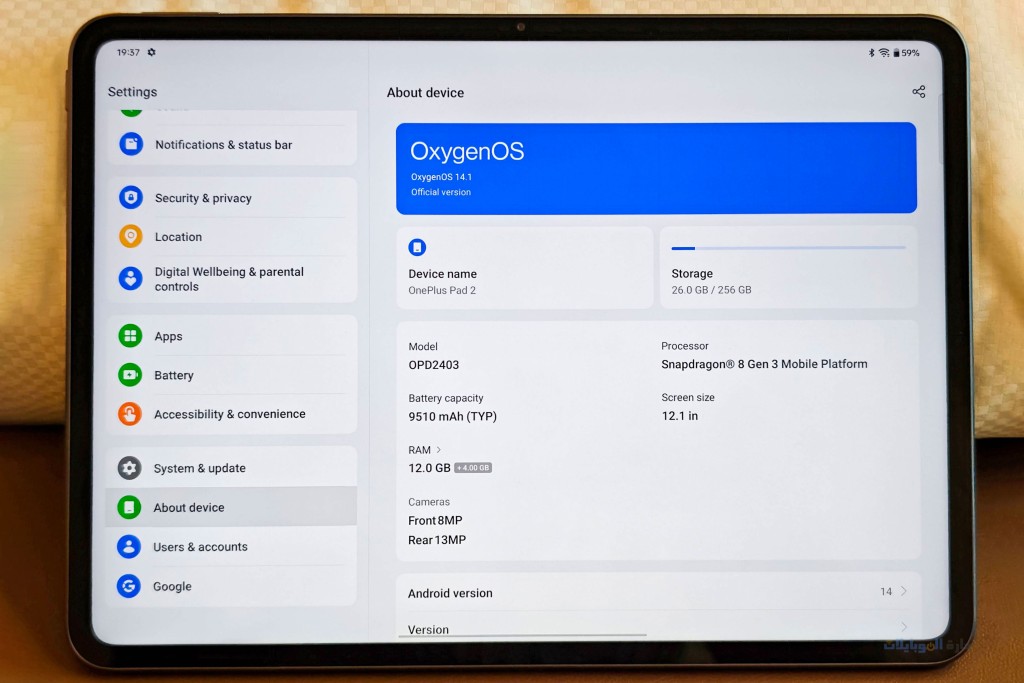Tap the model number OPD2403
Image resolution: width=1024 pixels, height=683 pixels.
coord(434,365)
